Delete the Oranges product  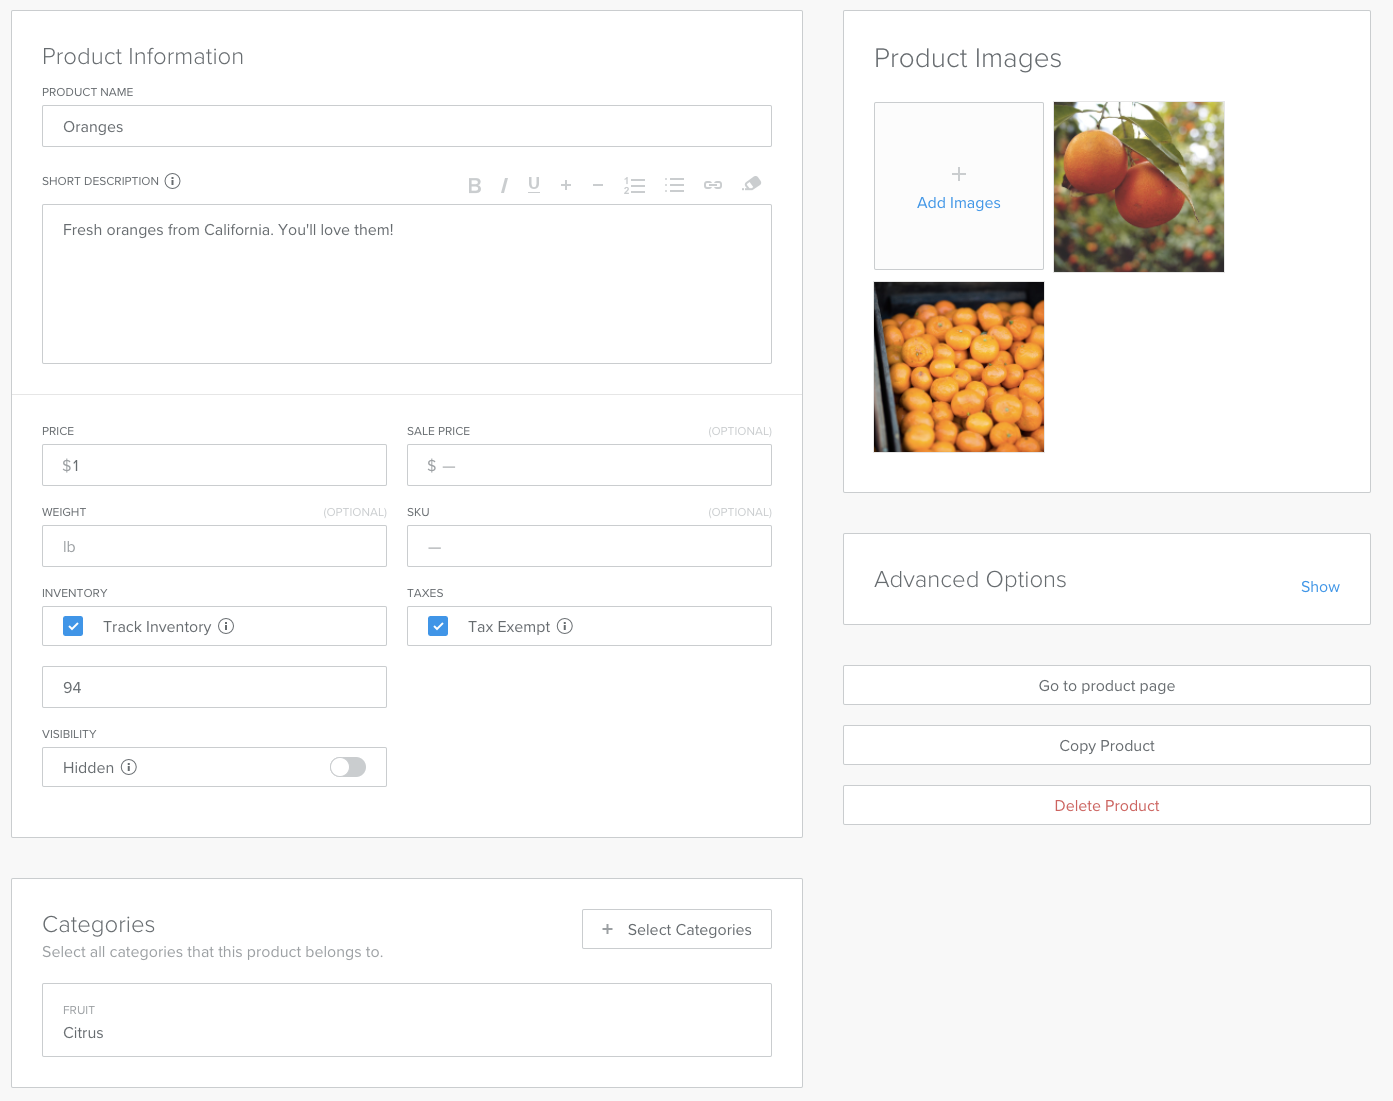pyautogui.click(x=1106, y=805)
